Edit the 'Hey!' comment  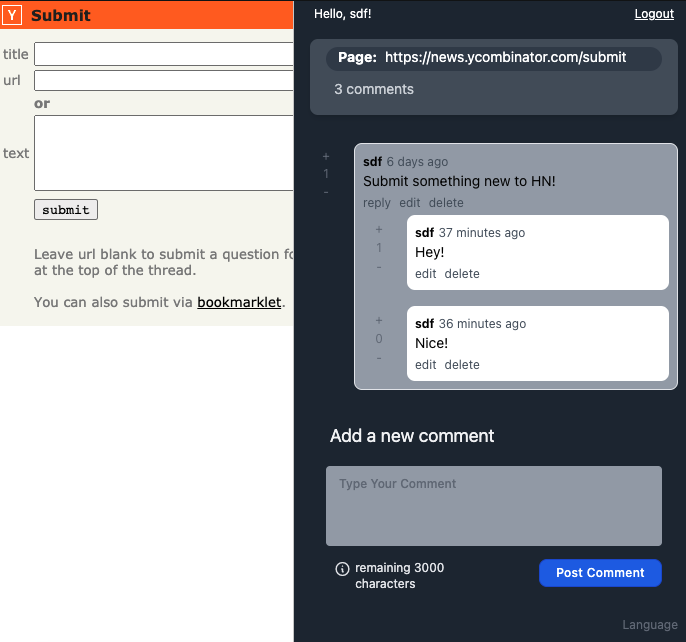426,274
